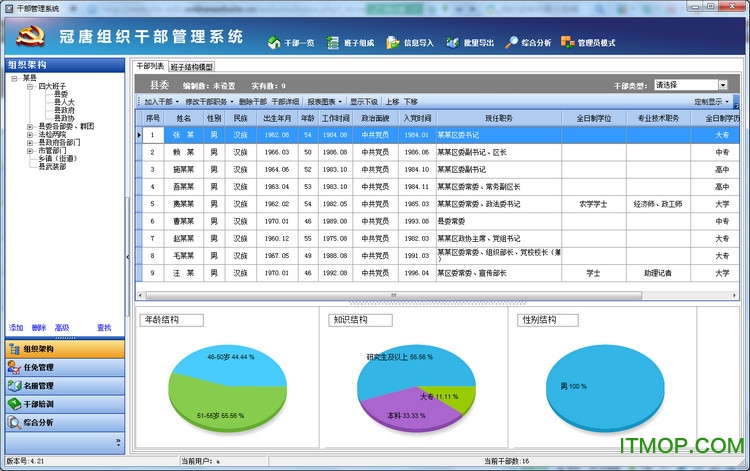Open the 干部培训 sidebar section
This screenshot has height=471, width=750.
click(x=65, y=404)
